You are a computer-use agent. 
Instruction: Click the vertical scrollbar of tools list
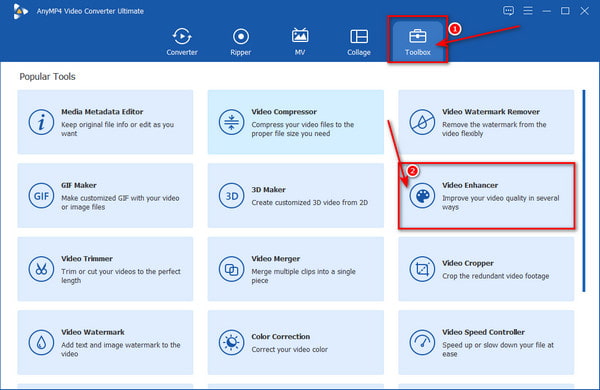pyautogui.click(x=584, y=191)
